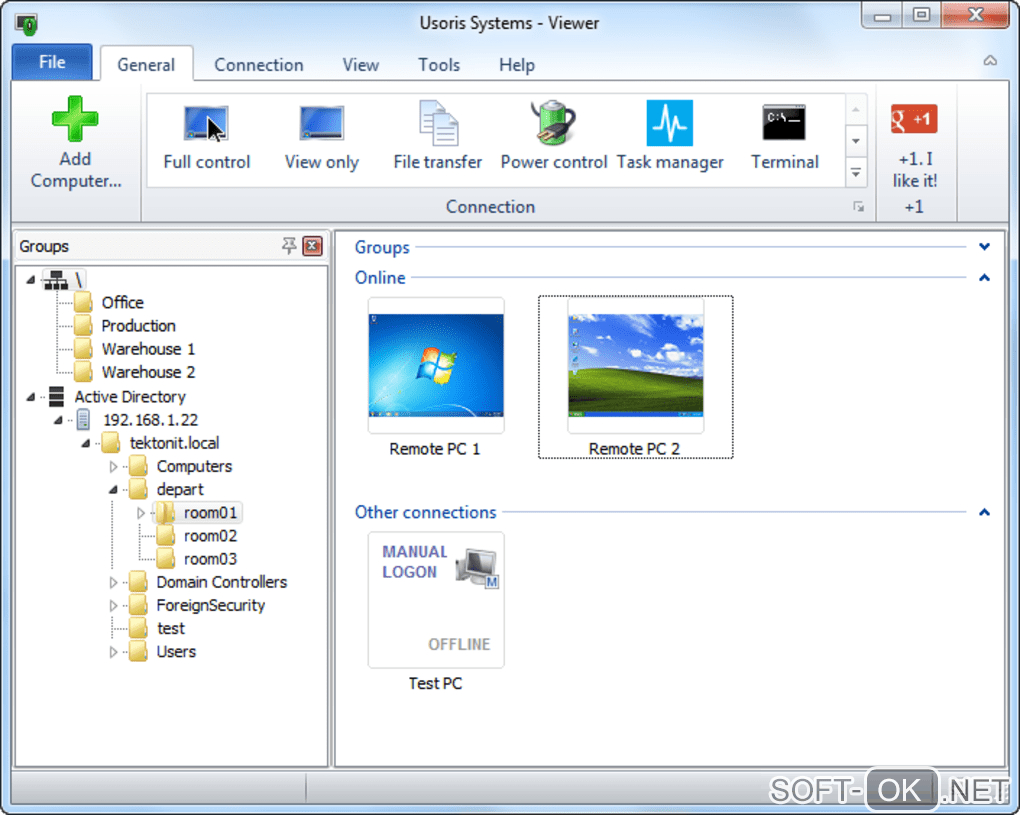Switch to the Tools tab
1020x815 pixels.
point(439,65)
